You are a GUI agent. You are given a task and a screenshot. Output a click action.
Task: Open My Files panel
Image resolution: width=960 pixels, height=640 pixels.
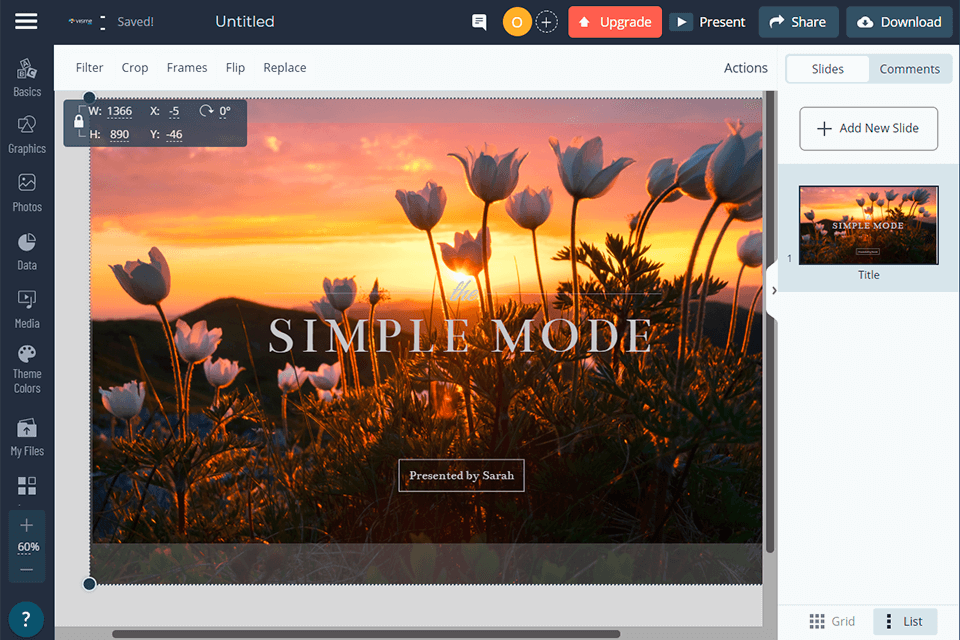coord(27,436)
